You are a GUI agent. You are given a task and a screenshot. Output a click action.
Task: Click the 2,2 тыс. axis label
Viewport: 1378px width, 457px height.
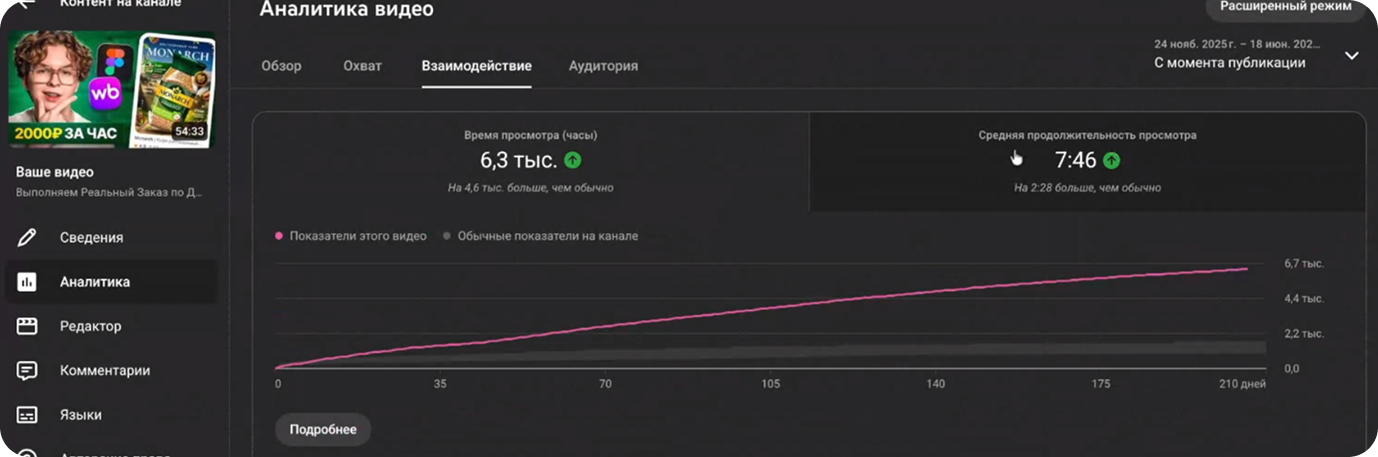[x=1304, y=334]
